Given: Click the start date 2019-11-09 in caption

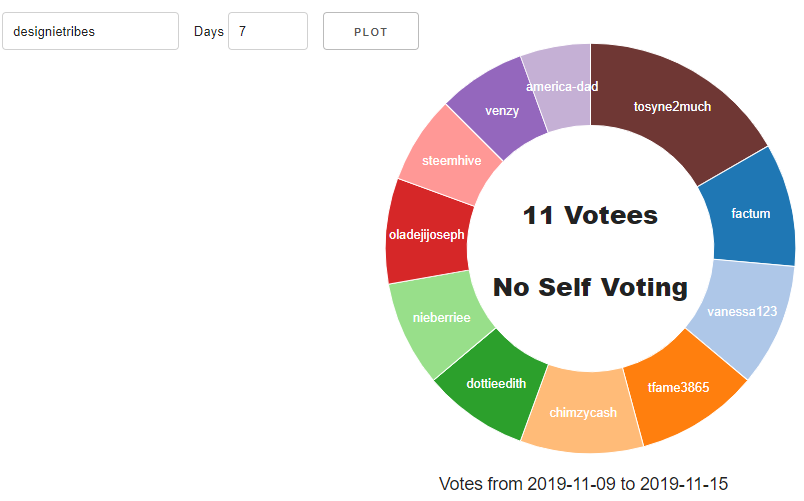Looking at the screenshot, I should click(570, 484).
